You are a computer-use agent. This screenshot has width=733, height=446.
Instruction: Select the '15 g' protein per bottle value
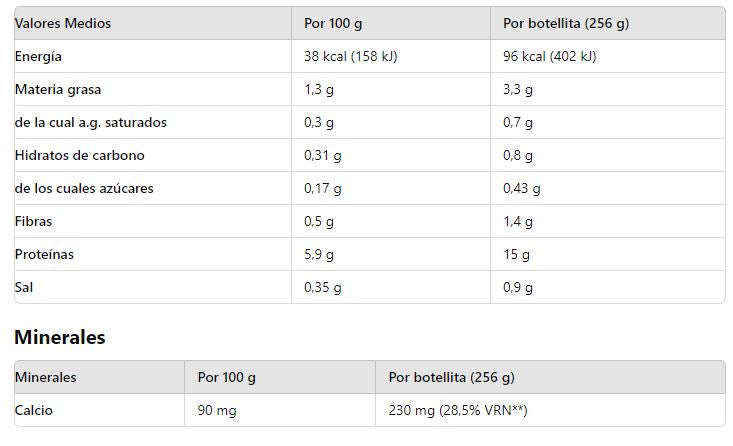[517, 254]
